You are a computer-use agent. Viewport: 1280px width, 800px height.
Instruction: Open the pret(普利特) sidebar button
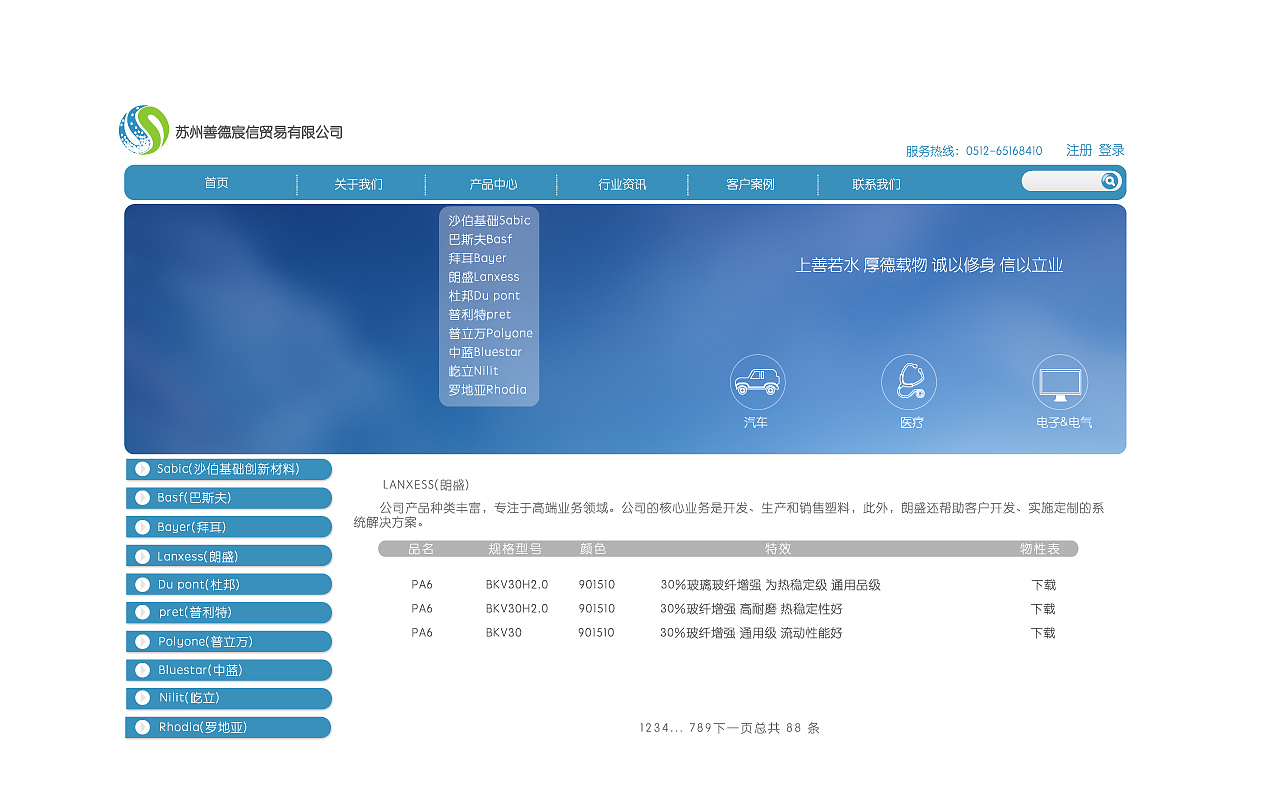pyautogui.click(x=228, y=612)
